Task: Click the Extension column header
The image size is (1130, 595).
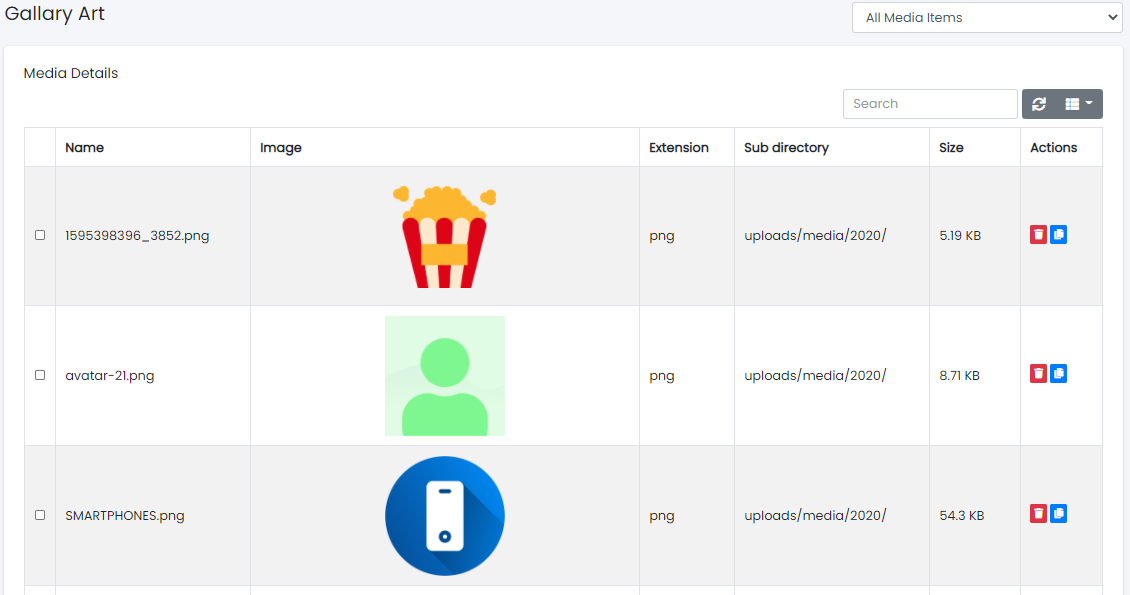Action: [x=678, y=147]
